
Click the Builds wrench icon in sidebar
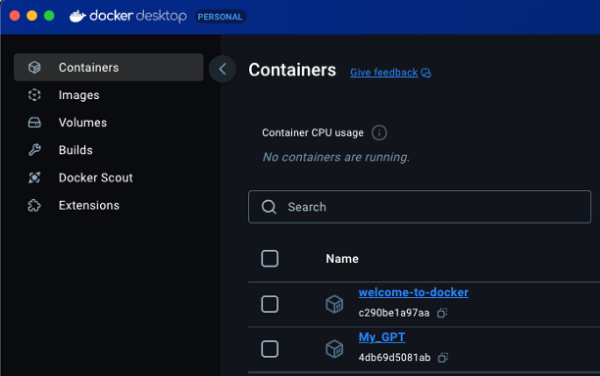(34, 150)
